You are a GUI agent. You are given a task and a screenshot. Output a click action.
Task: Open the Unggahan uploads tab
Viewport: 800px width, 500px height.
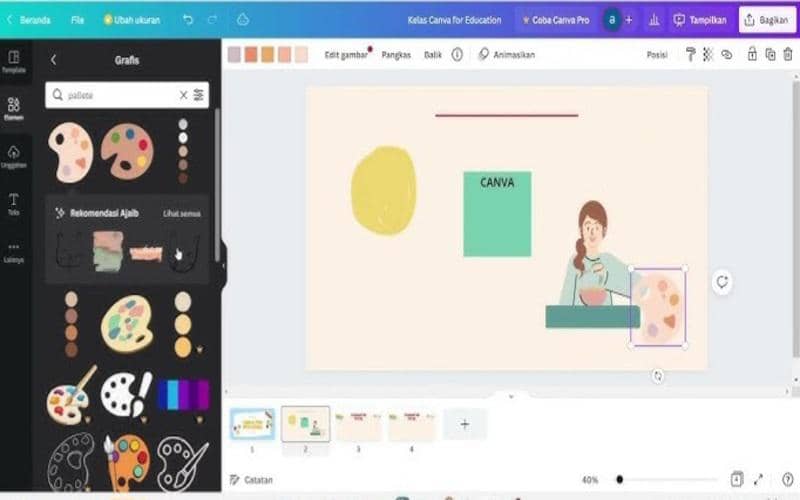14,157
